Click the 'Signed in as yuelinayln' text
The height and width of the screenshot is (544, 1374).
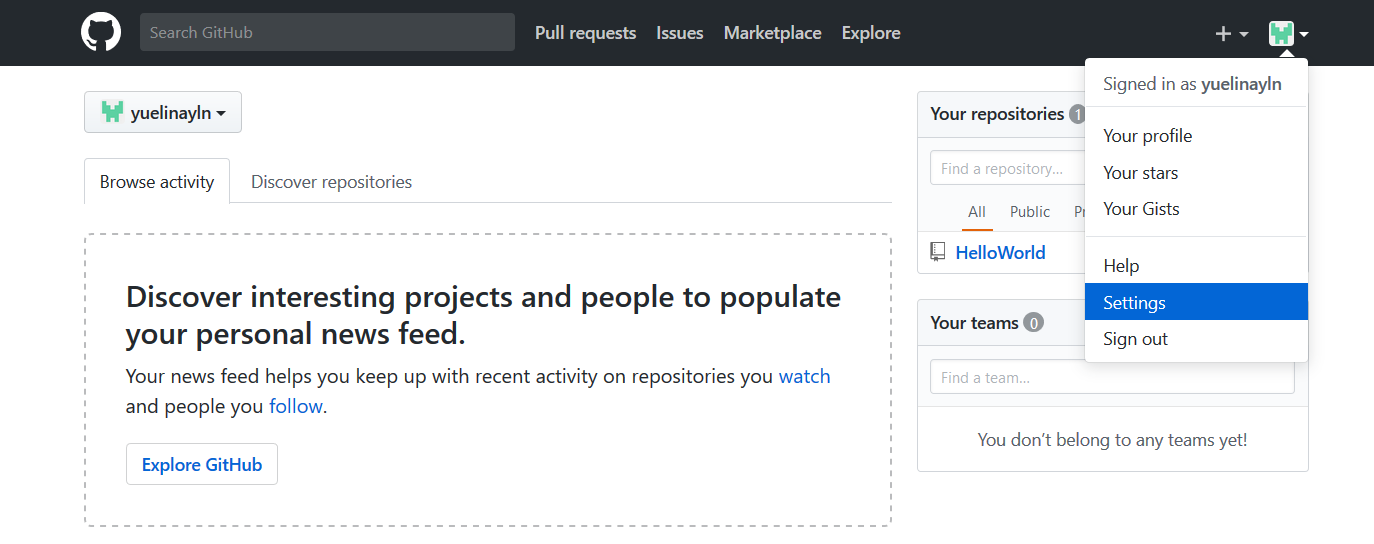(1192, 84)
